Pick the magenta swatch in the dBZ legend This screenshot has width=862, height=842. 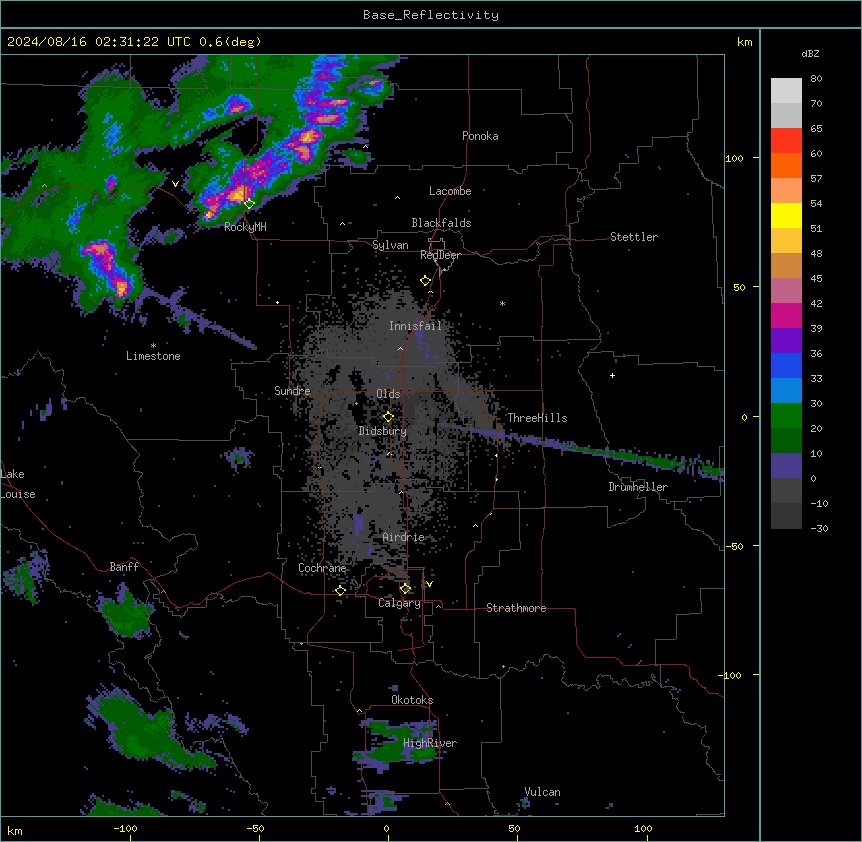(x=786, y=315)
